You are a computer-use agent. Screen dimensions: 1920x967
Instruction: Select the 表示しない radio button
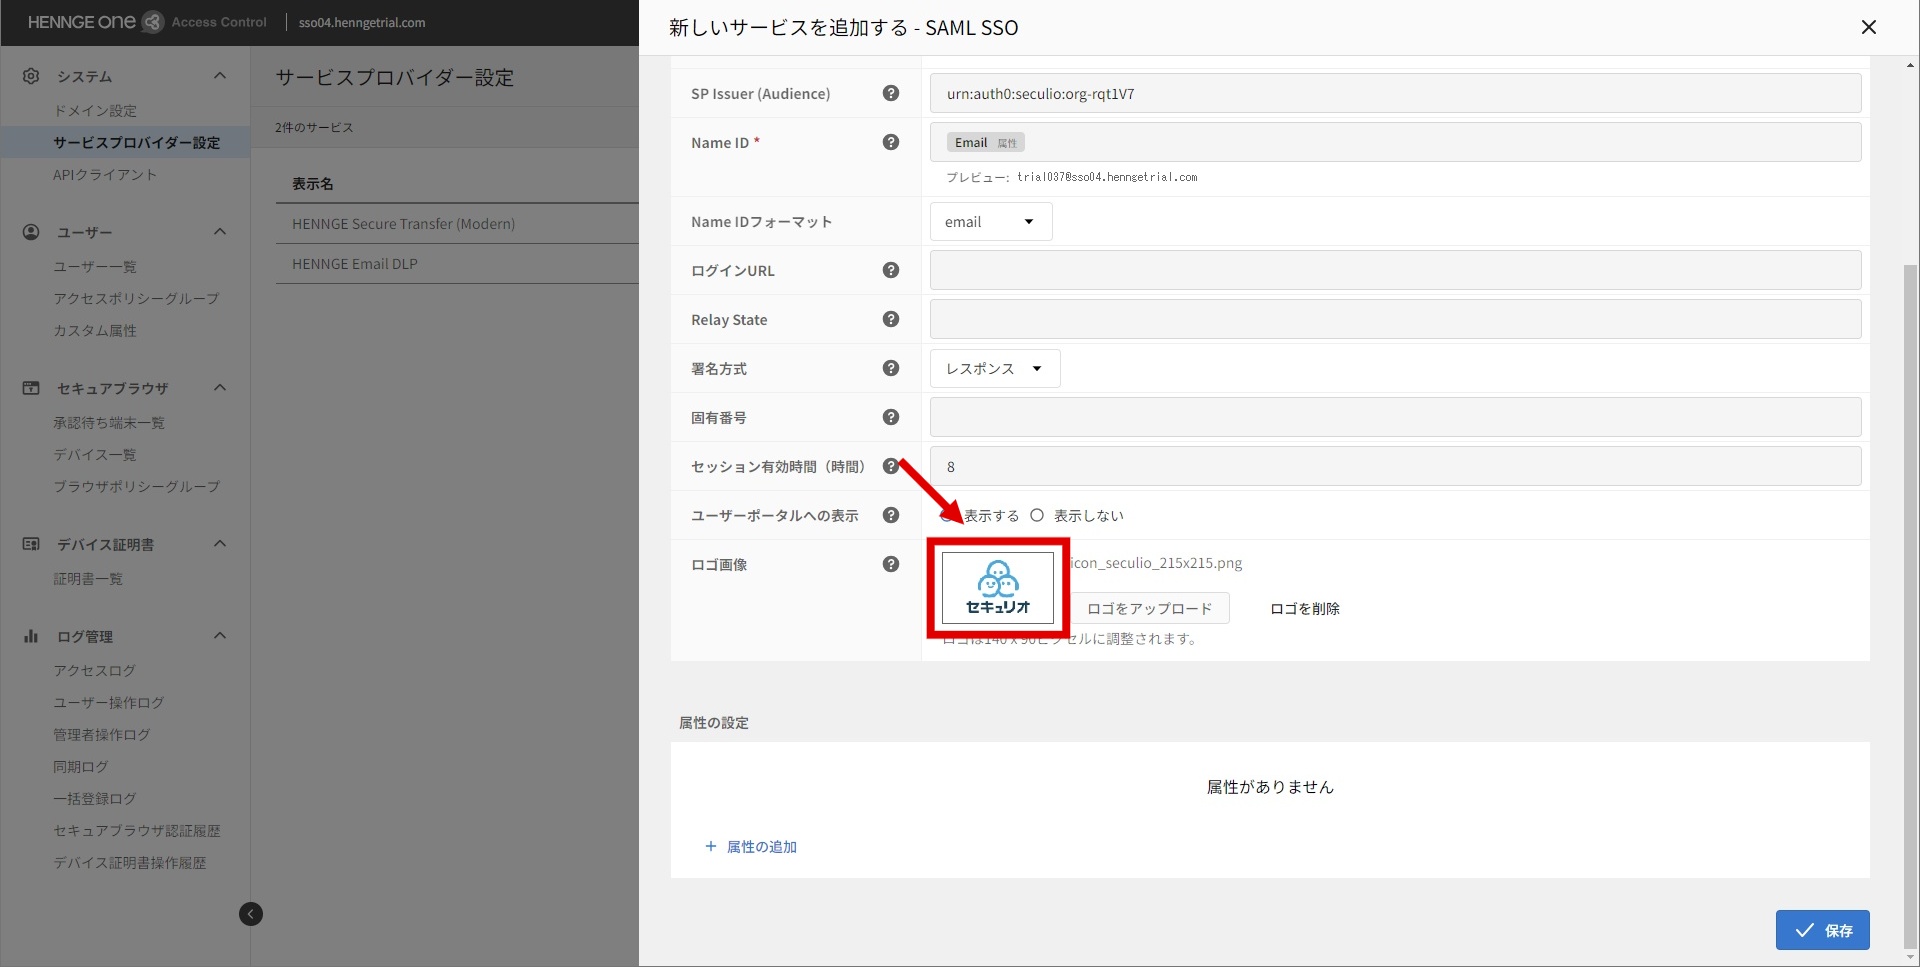[1037, 515]
